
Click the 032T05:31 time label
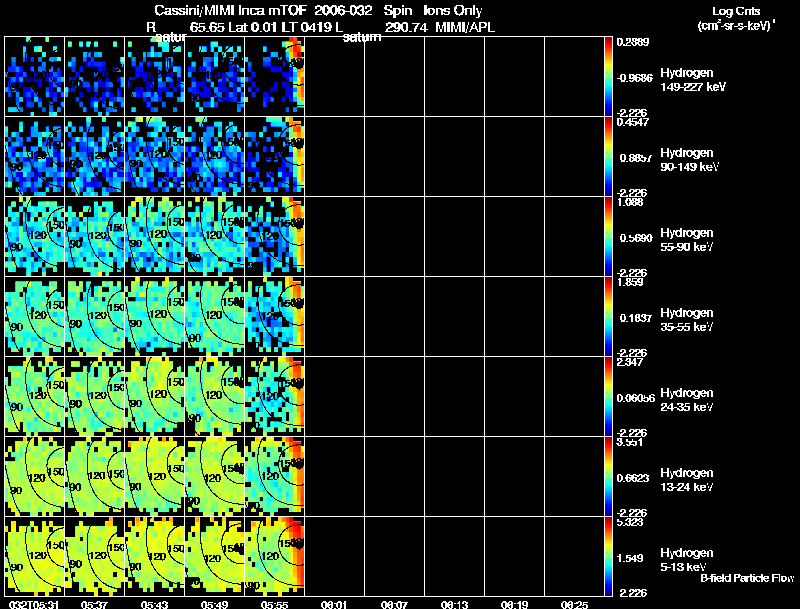point(34,604)
